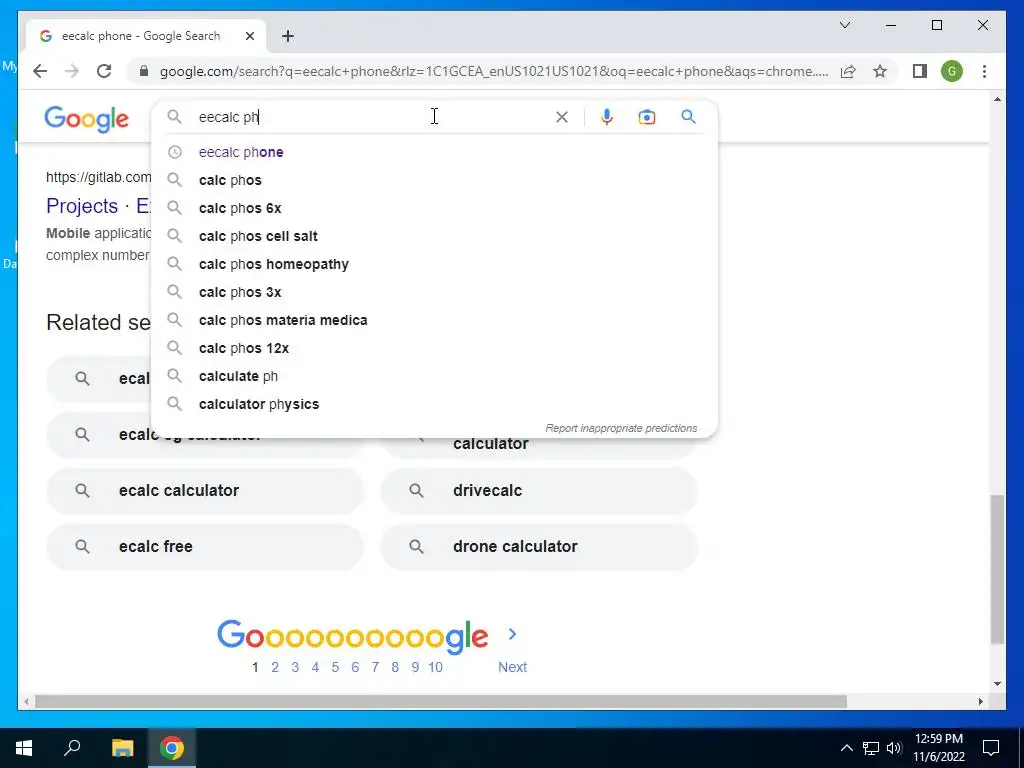This screenshot has height=768, width=1024.
Task: Click the Google logo at the top left
Action: point(86,119)
